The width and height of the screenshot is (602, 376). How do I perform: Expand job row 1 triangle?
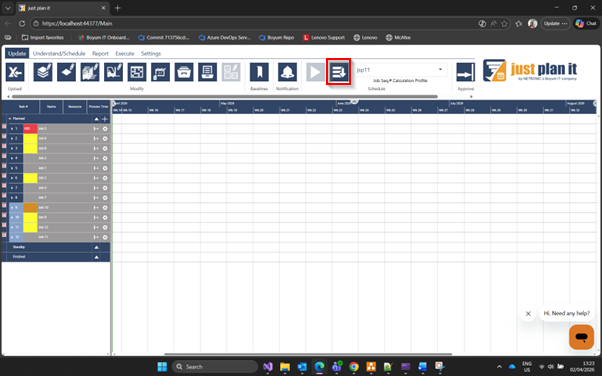12,129
